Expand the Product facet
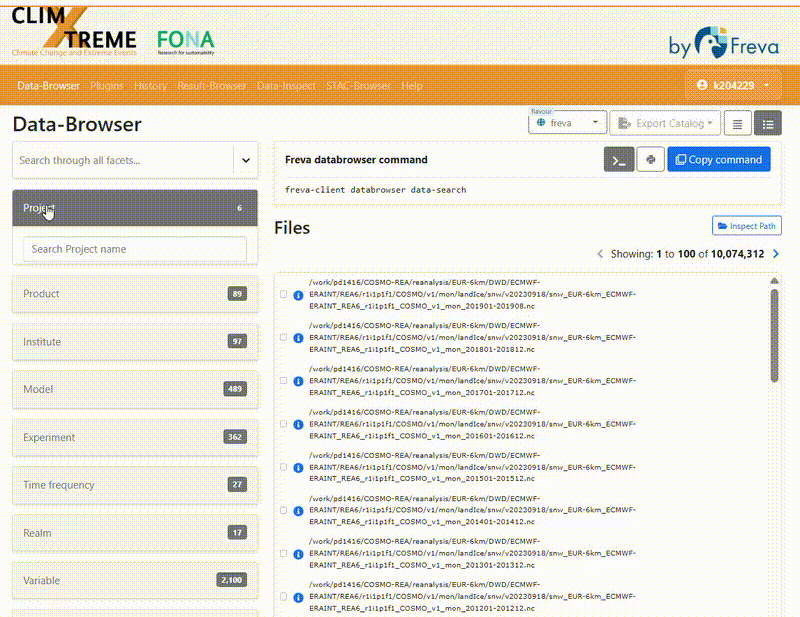This screenshot has width=800, height=617. [x=135, y=294]
